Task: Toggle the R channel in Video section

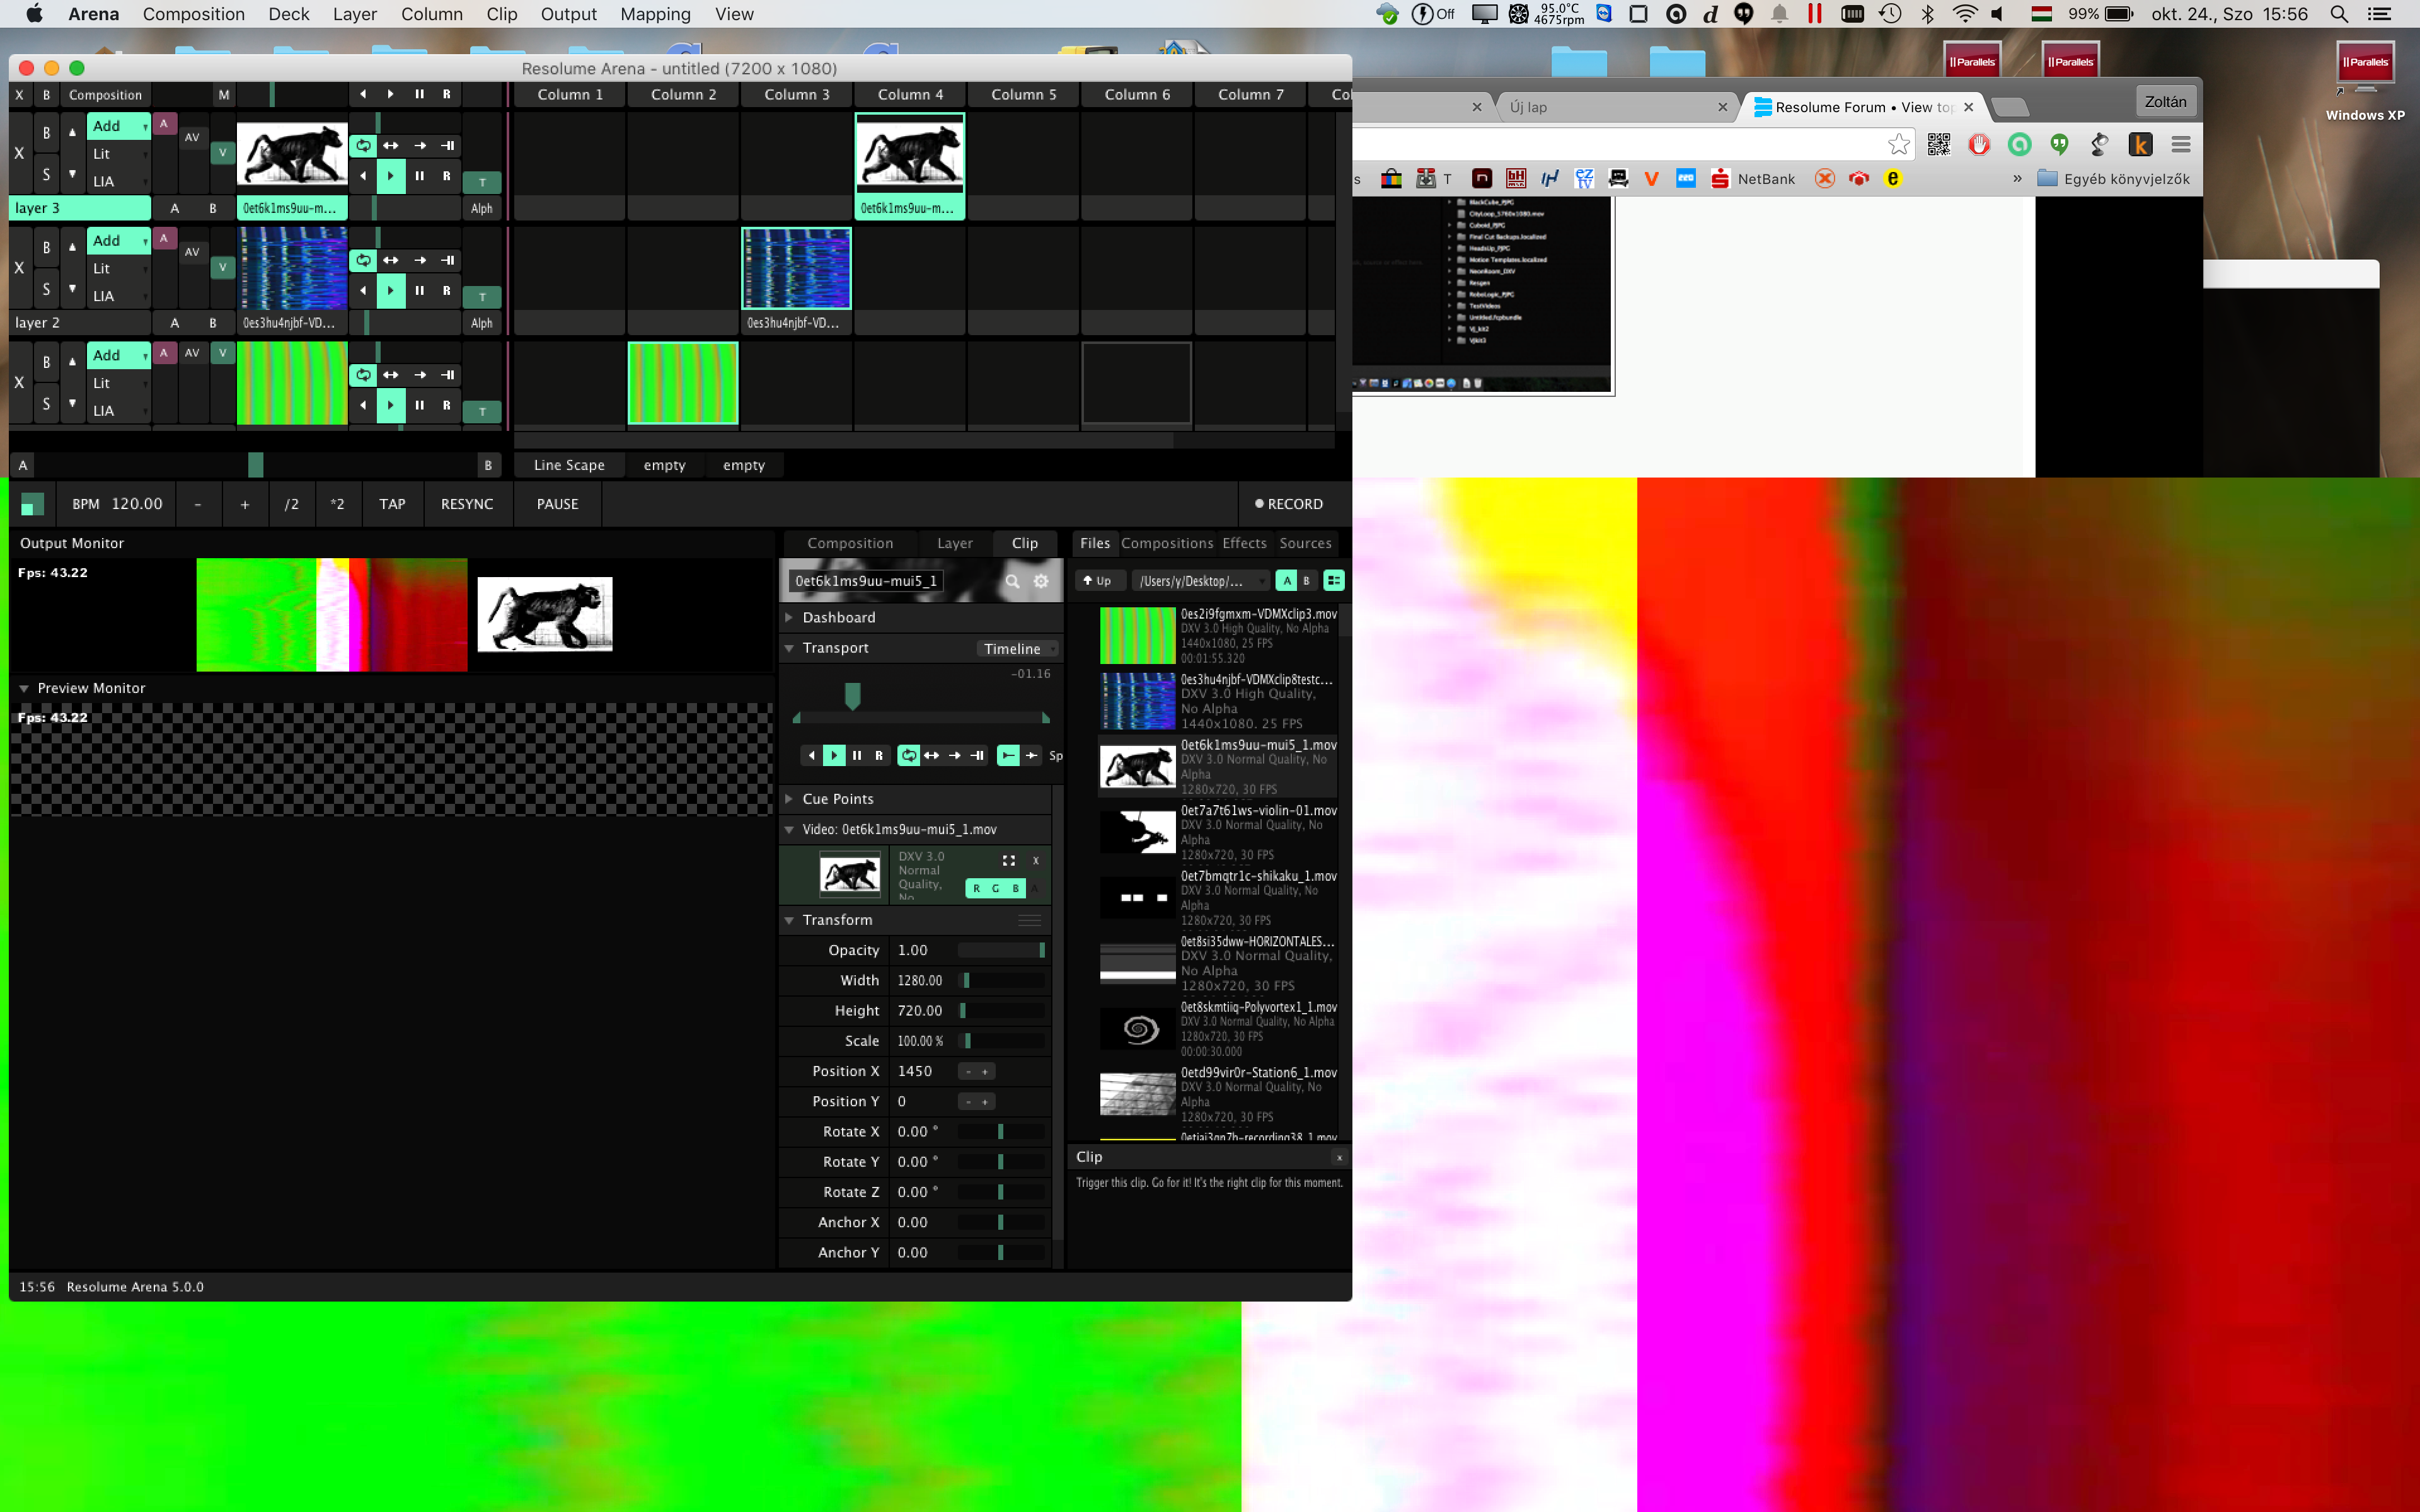Action: tap(976, 888)
